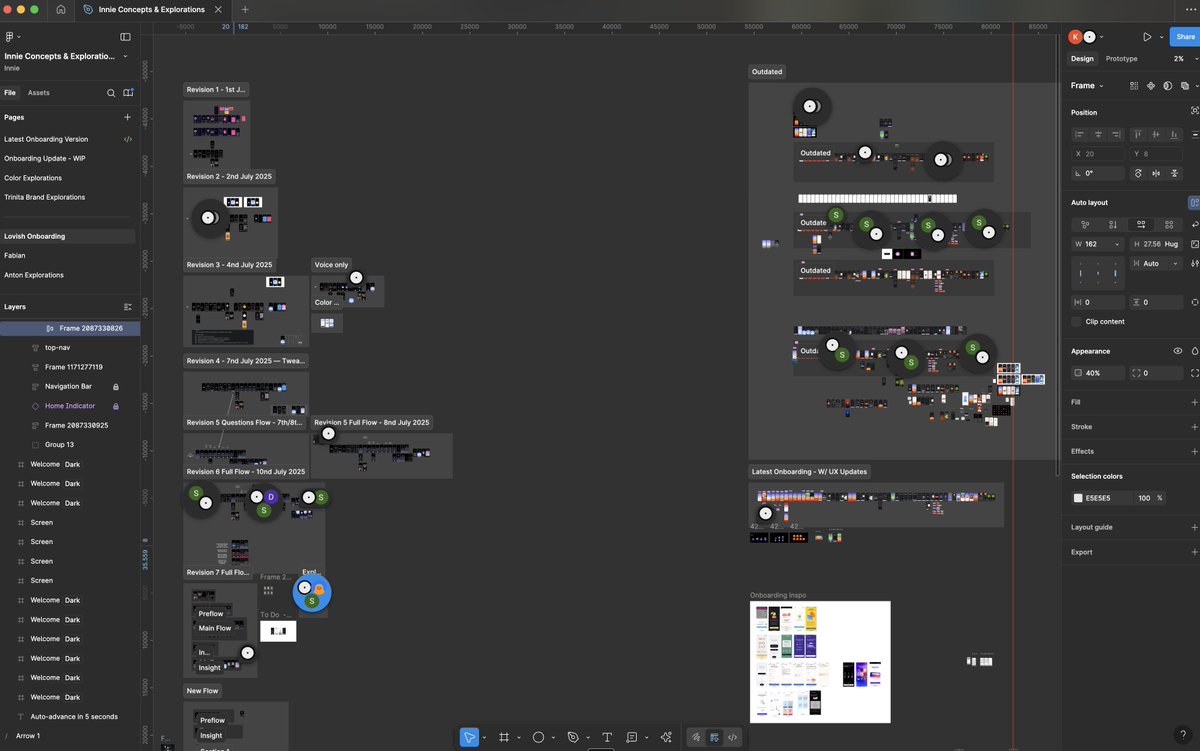1200x751 pixels.
Task: Open the Assets tab
Action: coord(40,92)
